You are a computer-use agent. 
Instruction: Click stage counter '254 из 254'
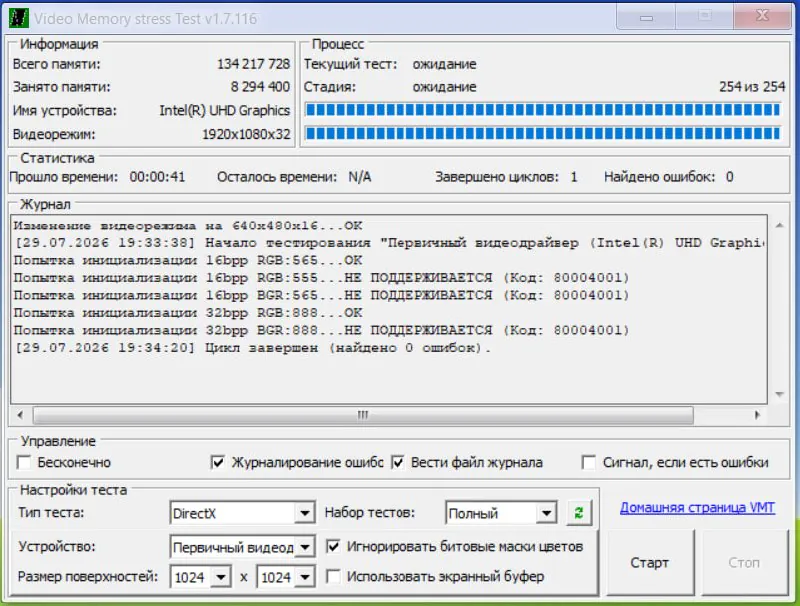(x=752, y=87)
